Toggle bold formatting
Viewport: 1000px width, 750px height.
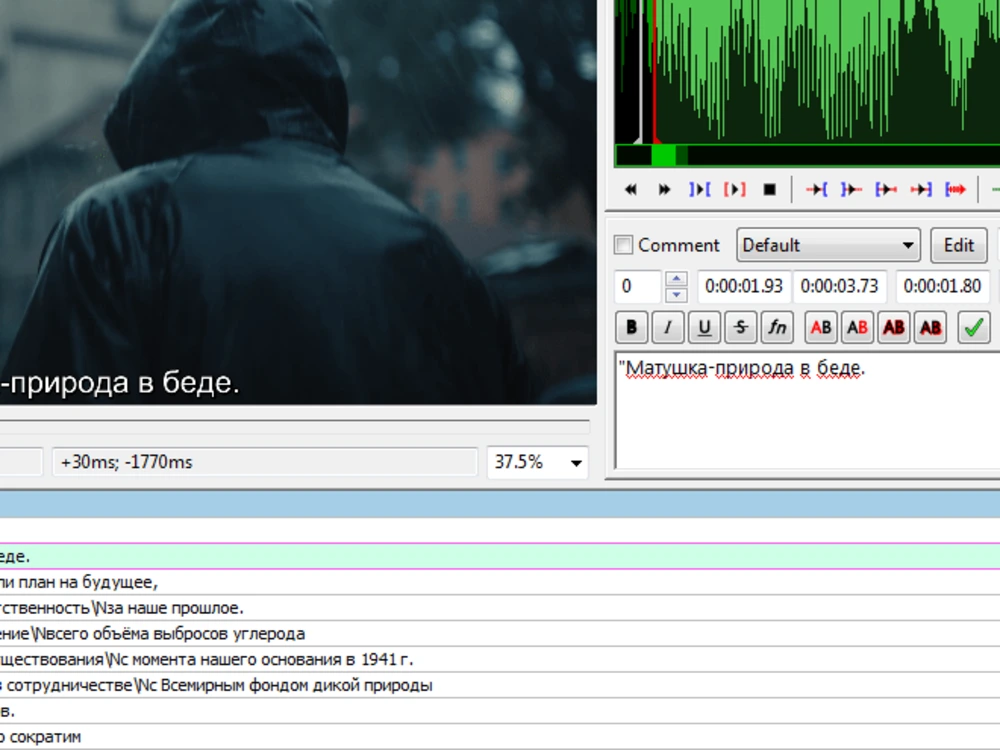631,327
